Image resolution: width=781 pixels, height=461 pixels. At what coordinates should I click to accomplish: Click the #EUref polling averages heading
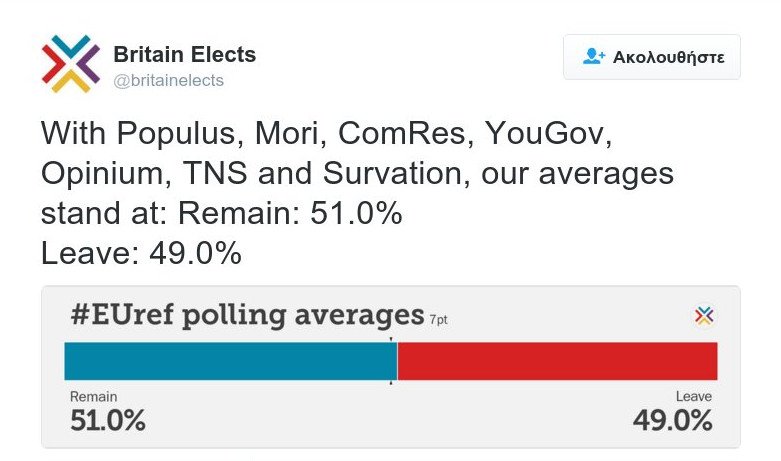click(247, 315)
